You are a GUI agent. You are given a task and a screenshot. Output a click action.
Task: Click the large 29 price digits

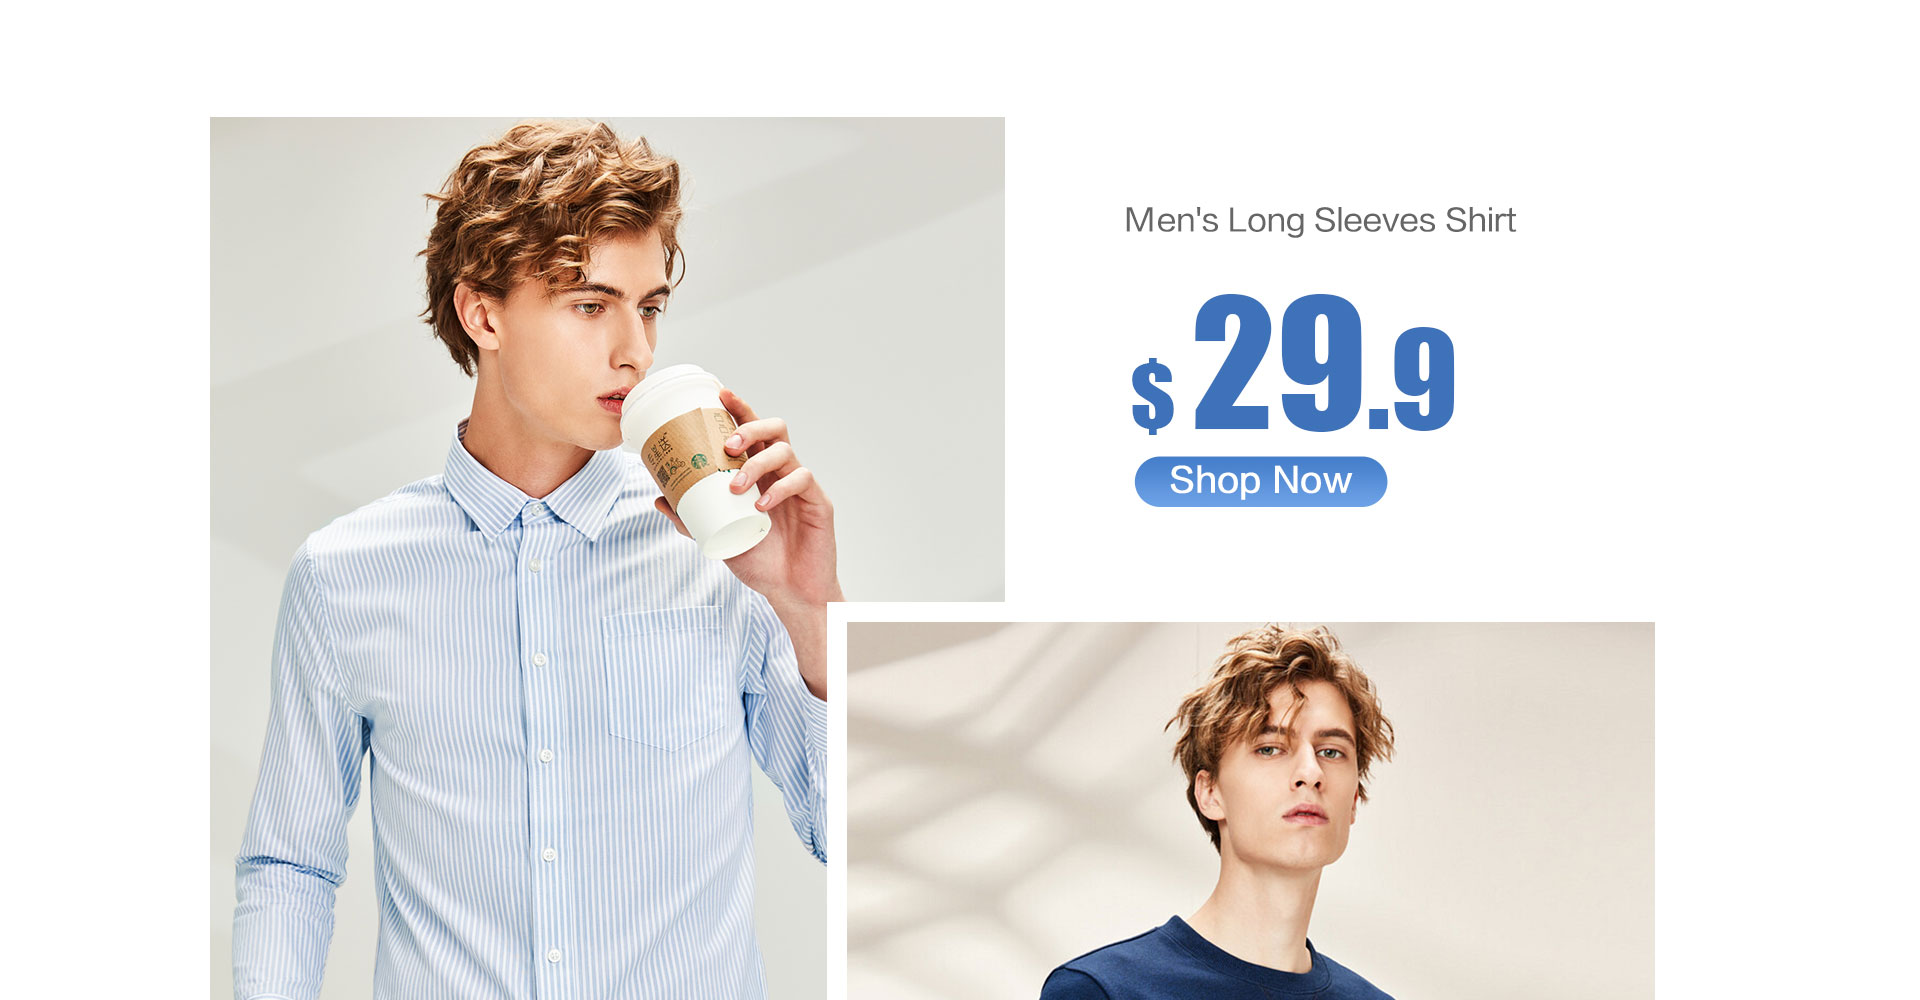click(x=1279, y=362)
